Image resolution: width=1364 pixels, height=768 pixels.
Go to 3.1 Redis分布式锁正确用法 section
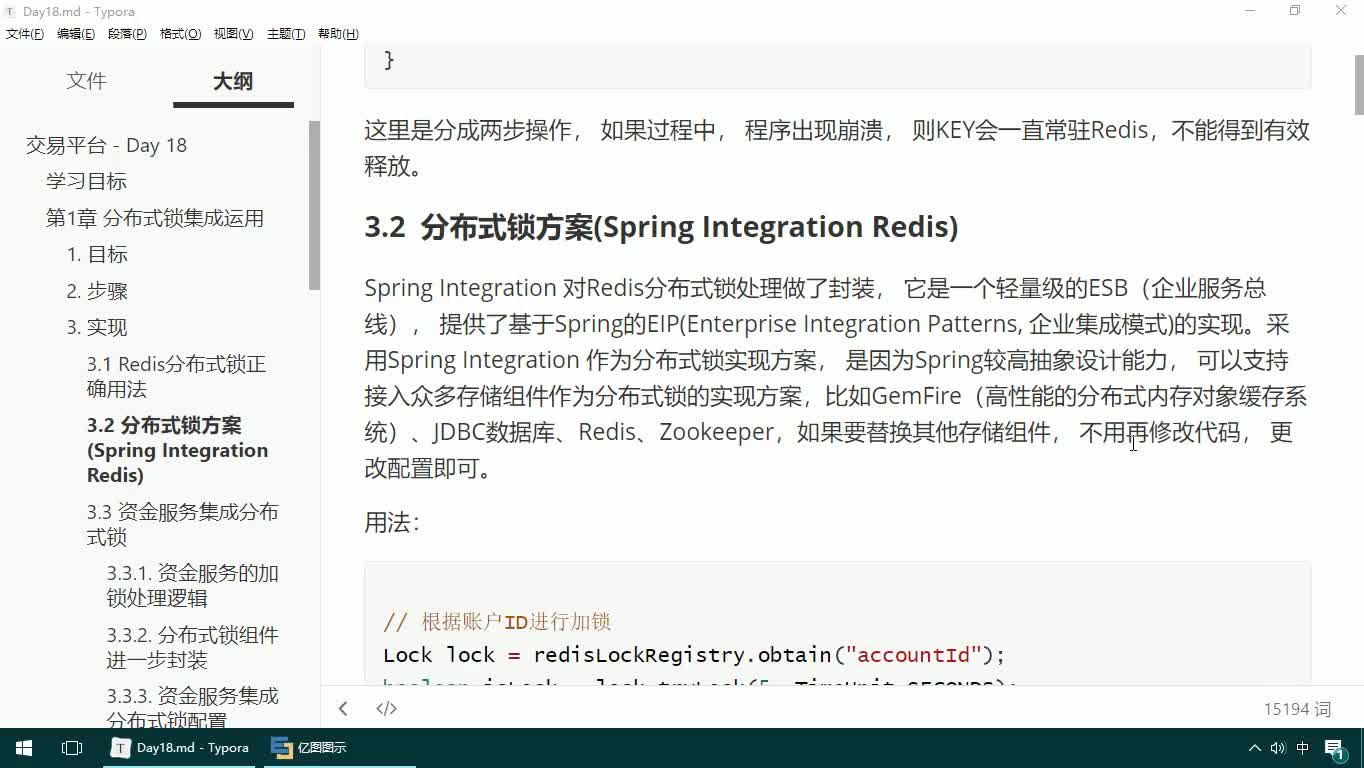[176, 376]
